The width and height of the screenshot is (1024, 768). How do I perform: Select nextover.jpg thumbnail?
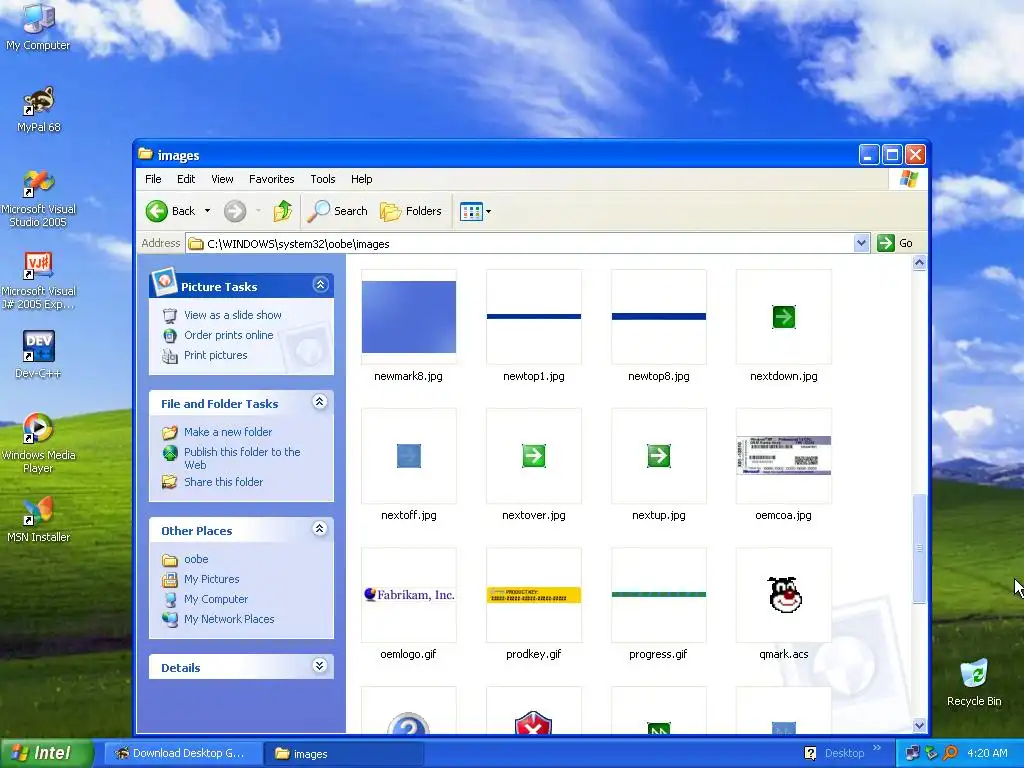pos(534,456)
